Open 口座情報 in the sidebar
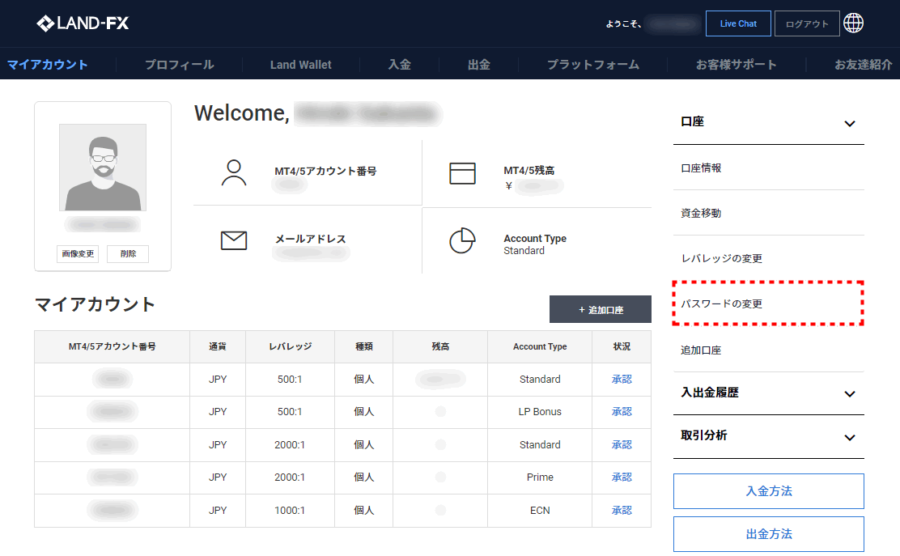The height and width of the screenshot is (556, 900). 769,168
